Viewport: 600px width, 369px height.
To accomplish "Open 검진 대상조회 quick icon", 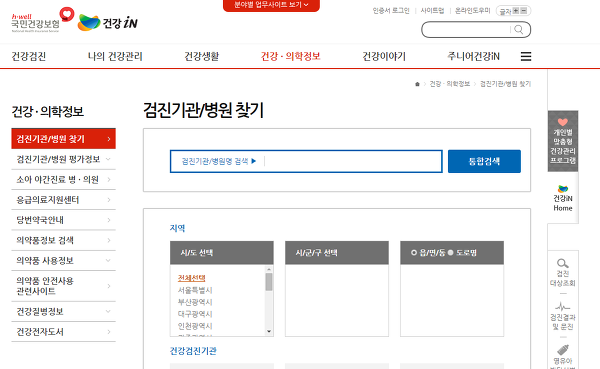I will 562,273.
